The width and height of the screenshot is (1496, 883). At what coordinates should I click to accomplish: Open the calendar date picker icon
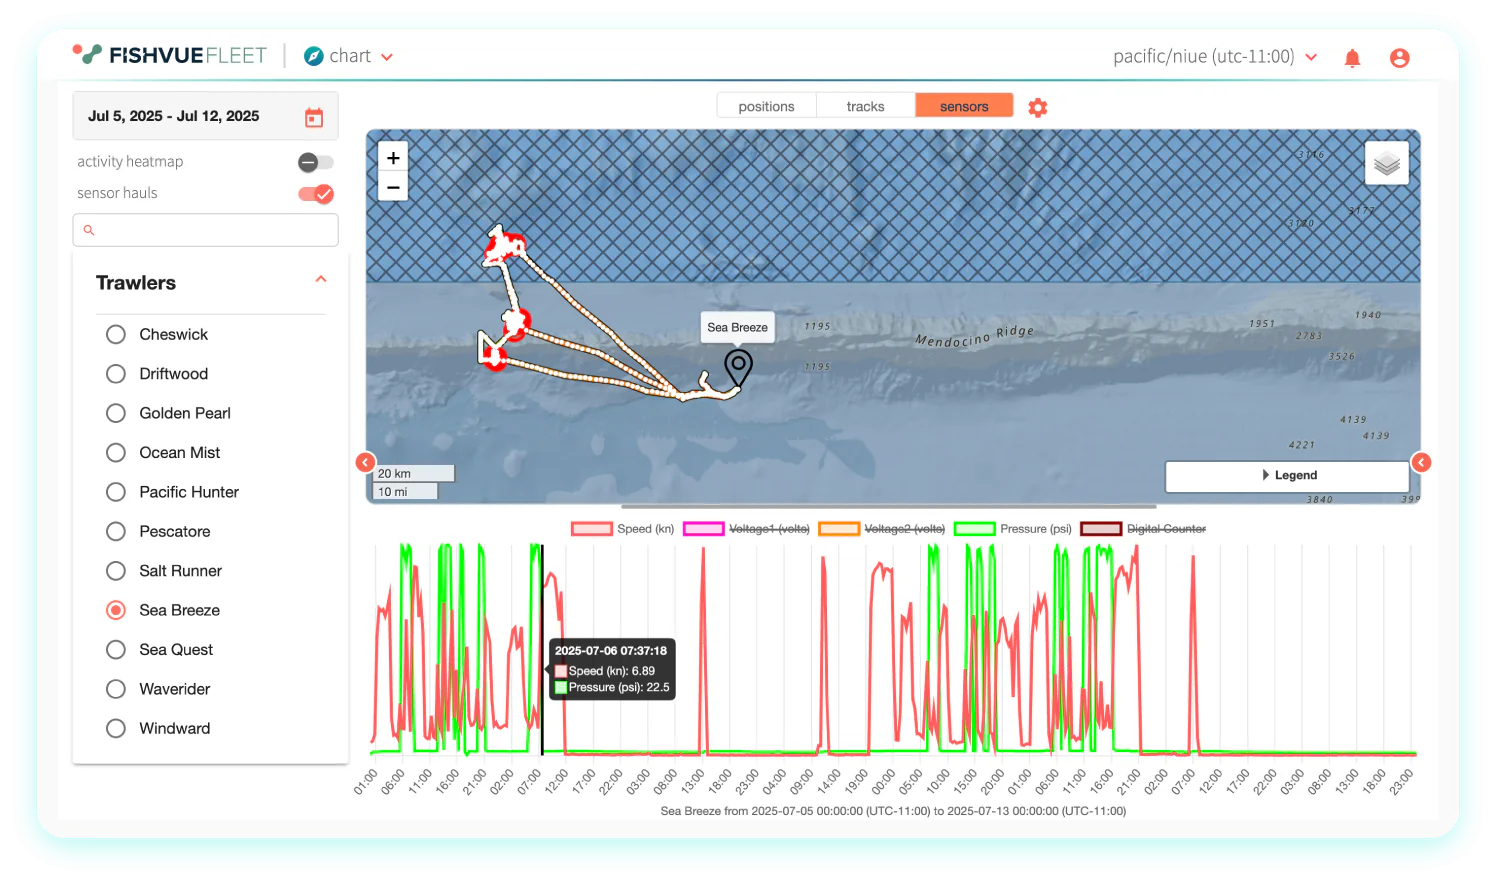click(314, 118)
